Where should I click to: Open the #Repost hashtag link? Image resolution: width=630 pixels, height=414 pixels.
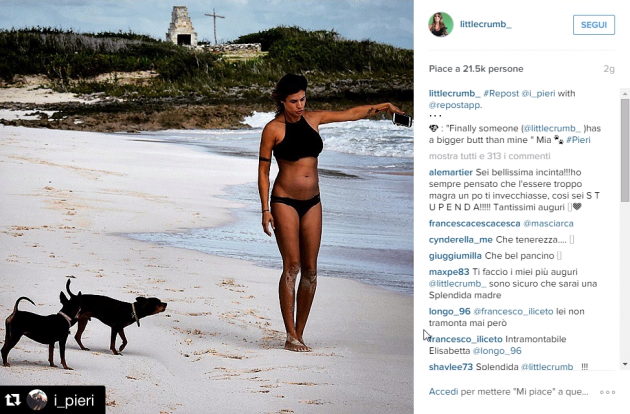[501, 93]
